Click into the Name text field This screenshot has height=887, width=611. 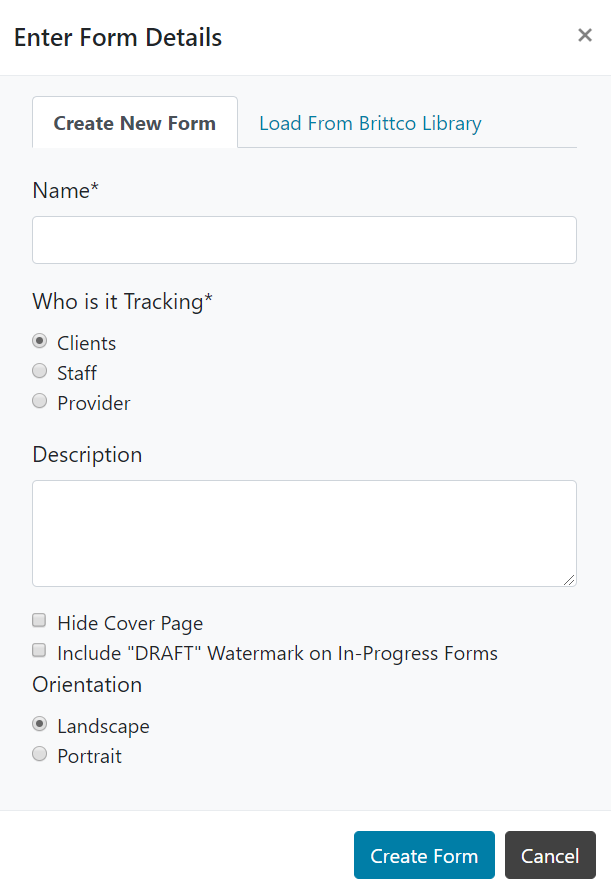tap(304, 240)
